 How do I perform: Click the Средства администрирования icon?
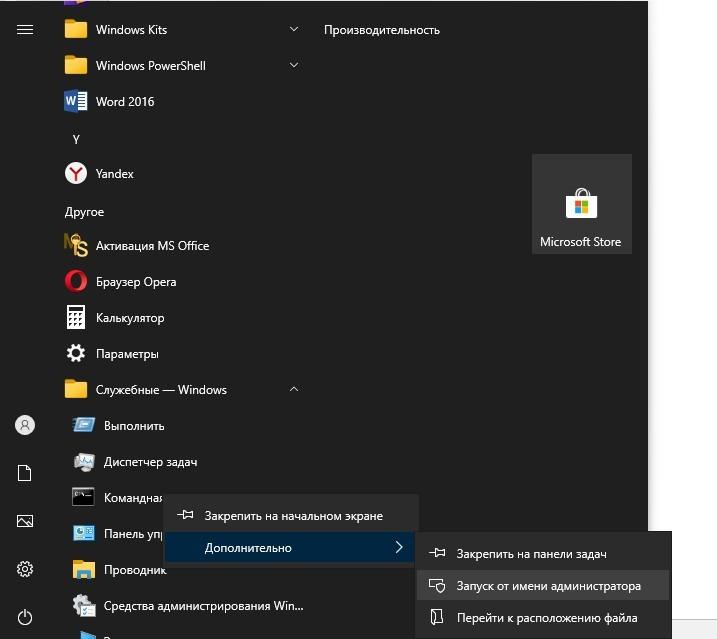84,605
